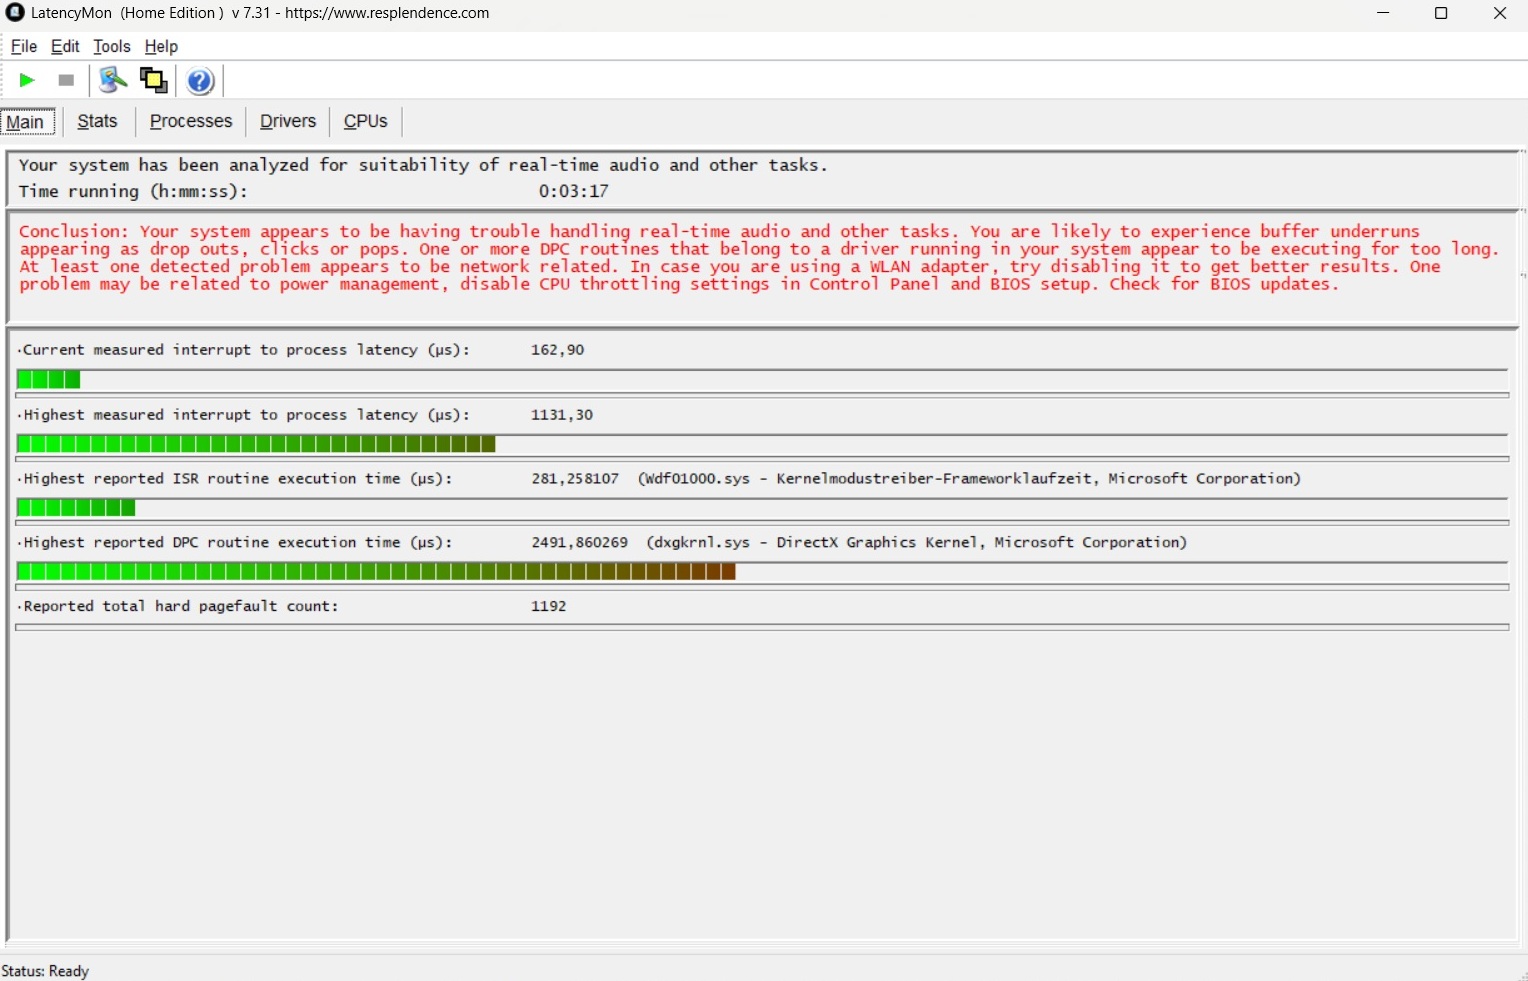Open the Edit menu
Screen dimensions: 1528x981
(x=65, y=46)
